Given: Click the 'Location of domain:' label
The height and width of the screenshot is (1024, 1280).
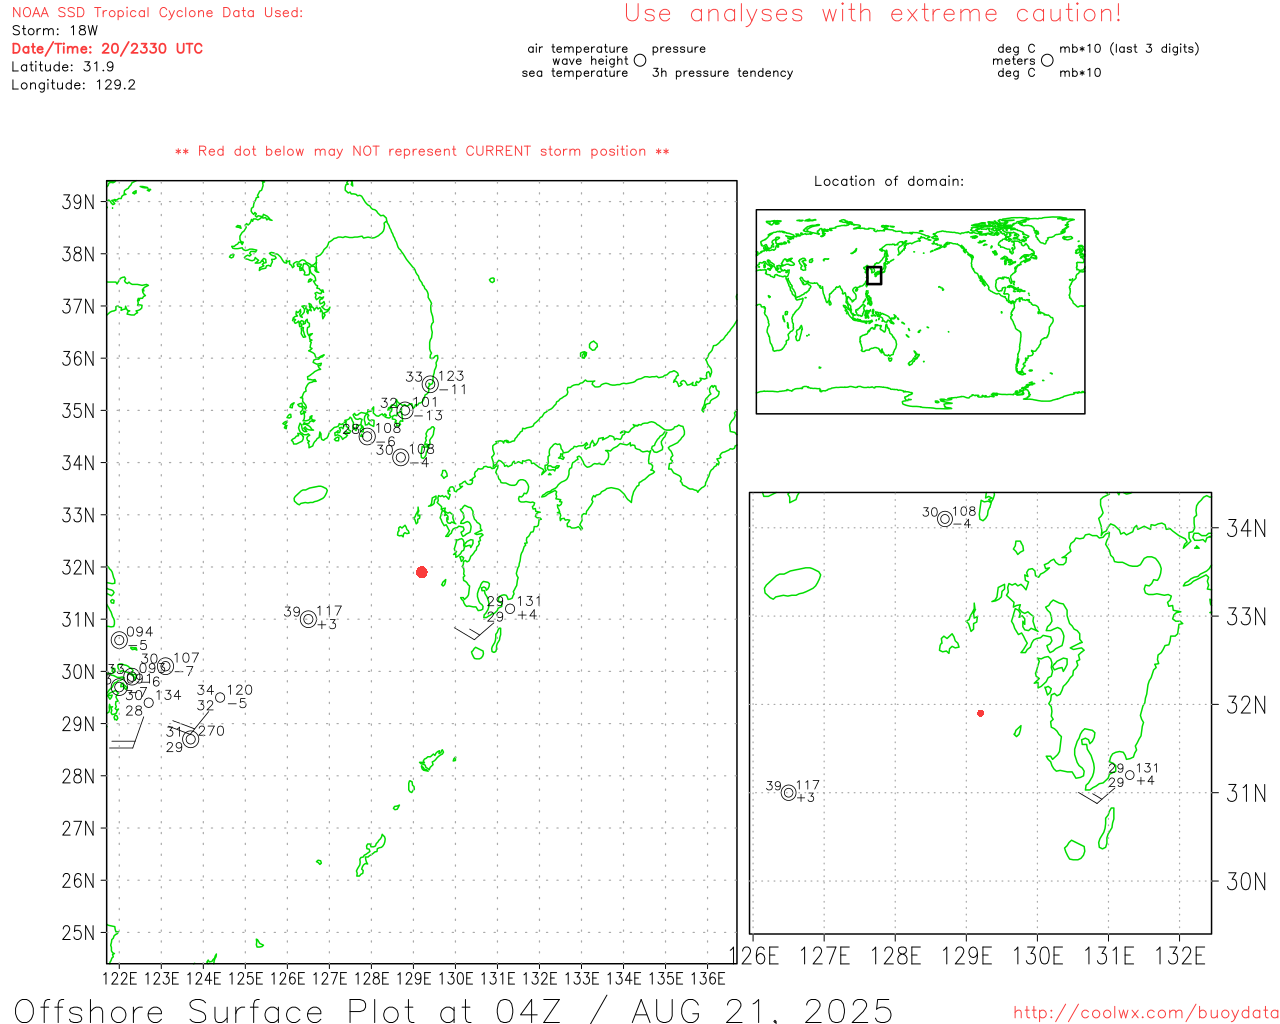Looking at the screenshot, I should [889, 182].
